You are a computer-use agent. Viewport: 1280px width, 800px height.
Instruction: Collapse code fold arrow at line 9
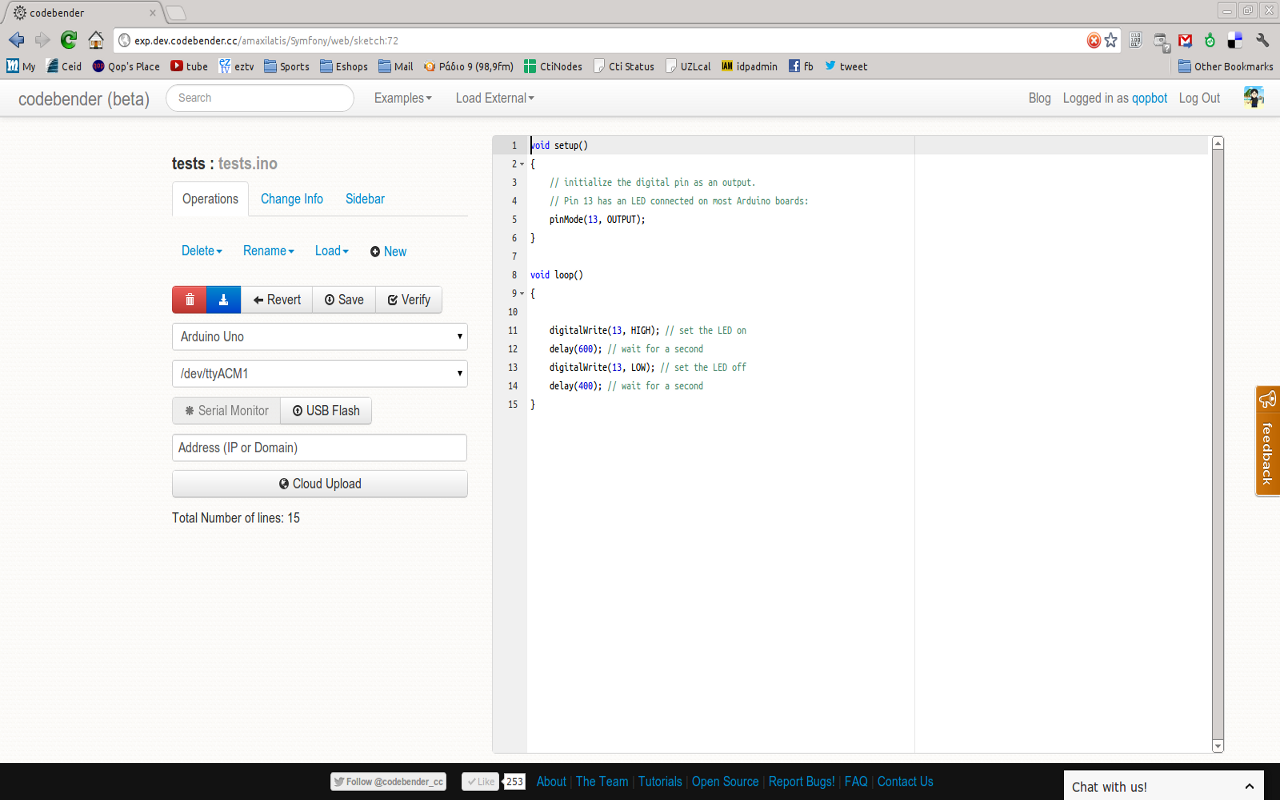[522, 293]
